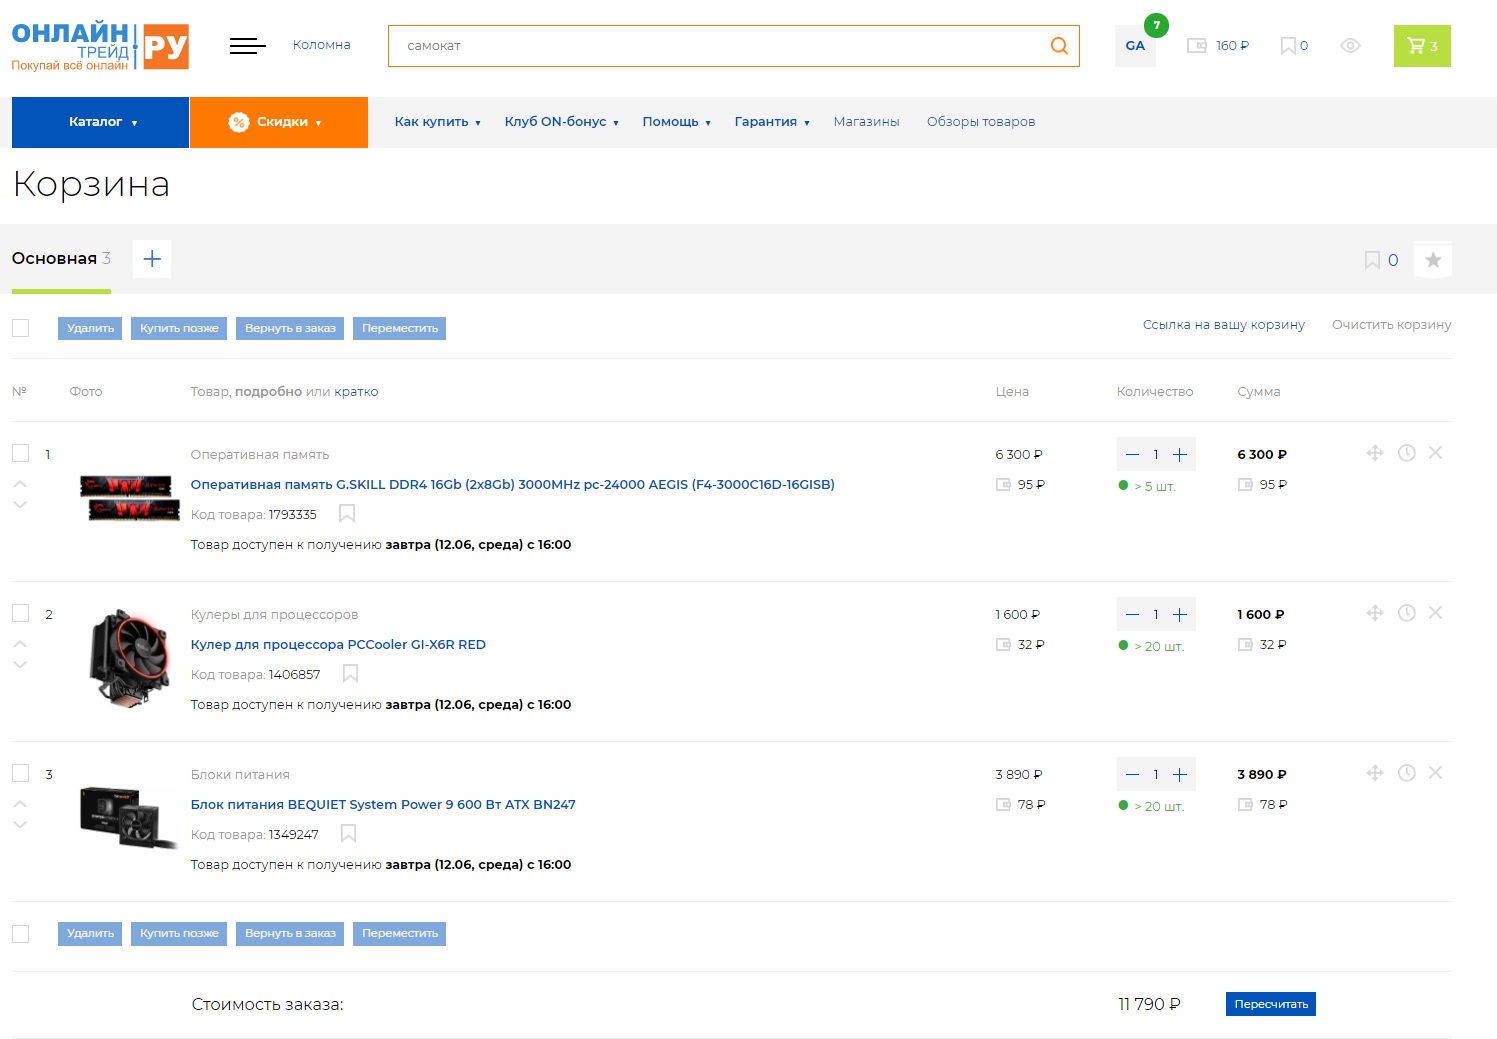Decrease quantity of G.SKILL memory

(x=1132, y=455)
